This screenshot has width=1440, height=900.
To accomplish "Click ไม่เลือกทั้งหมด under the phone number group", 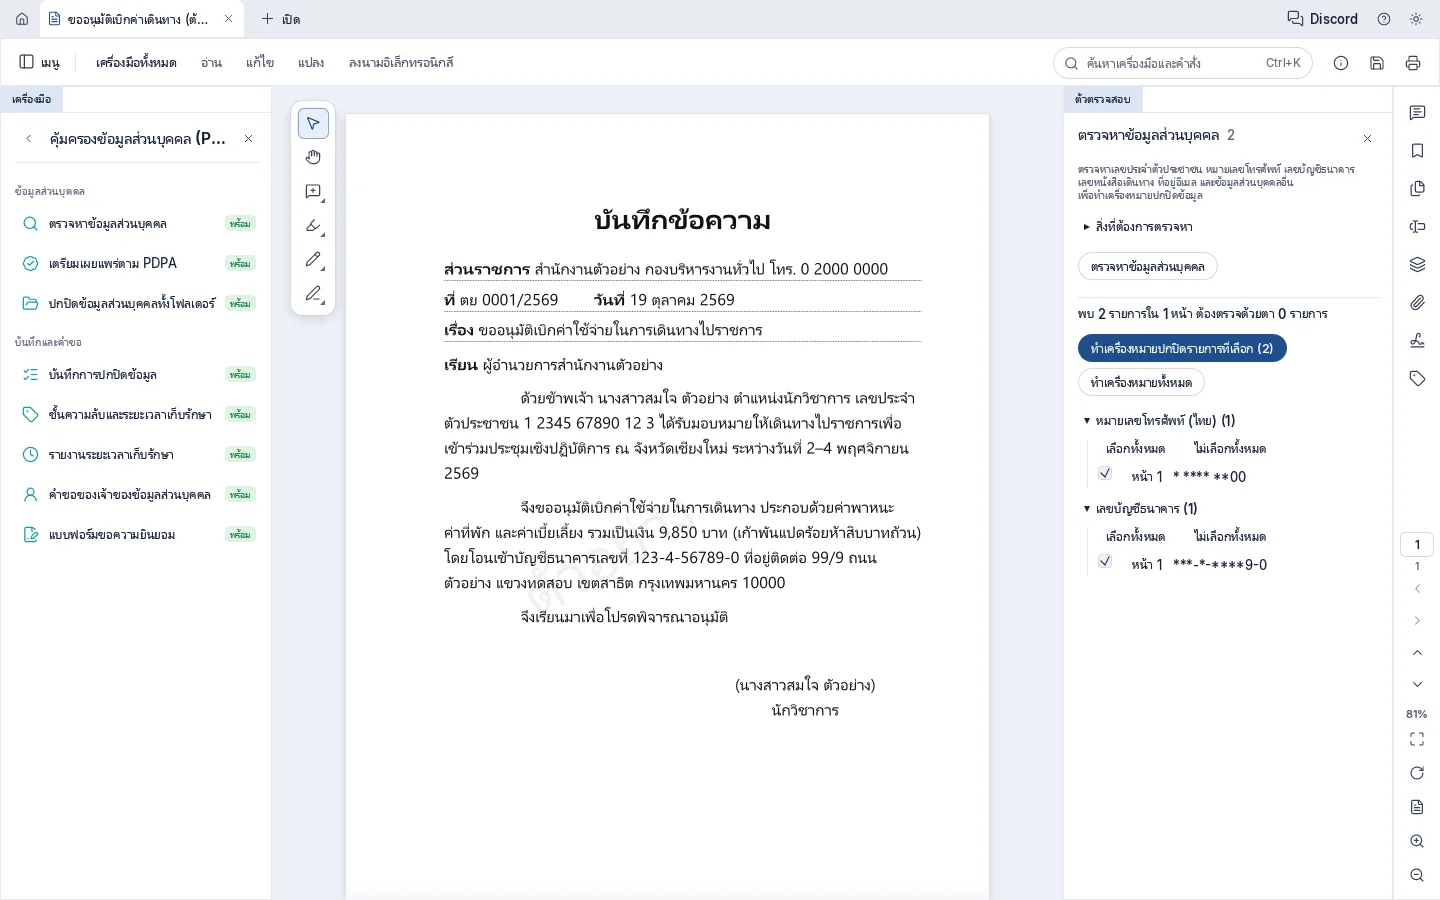I will coord(1230,449).
